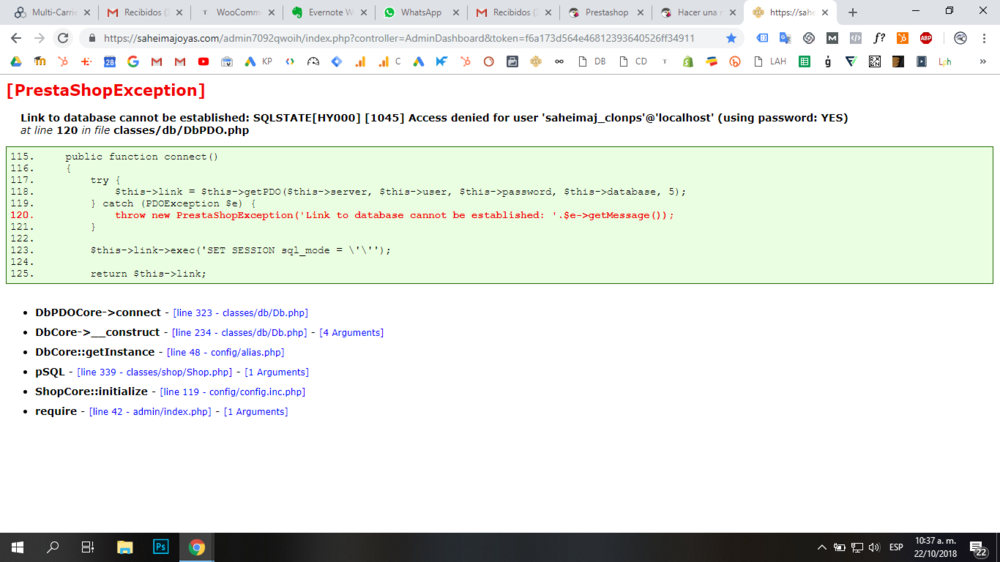Expand pSQL 1 Arguments link

point(277,372)
